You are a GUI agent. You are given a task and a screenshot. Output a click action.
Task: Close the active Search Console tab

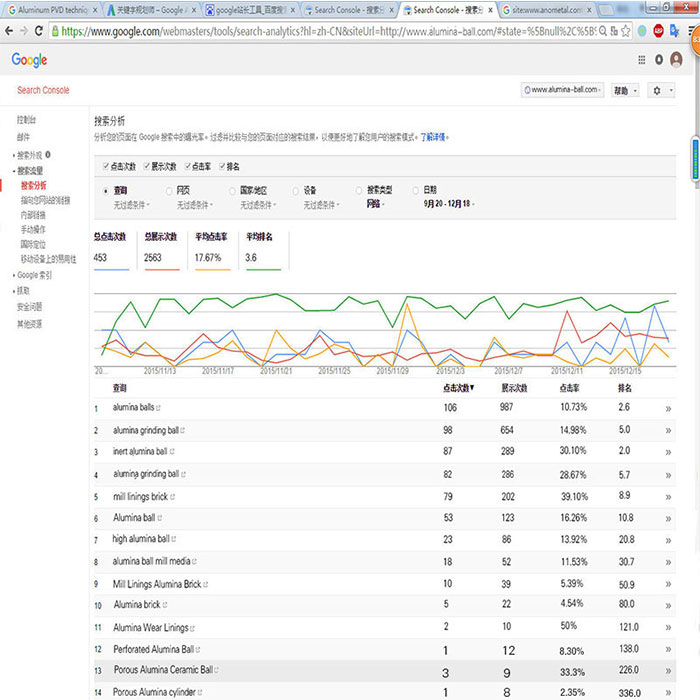[490, 10]
